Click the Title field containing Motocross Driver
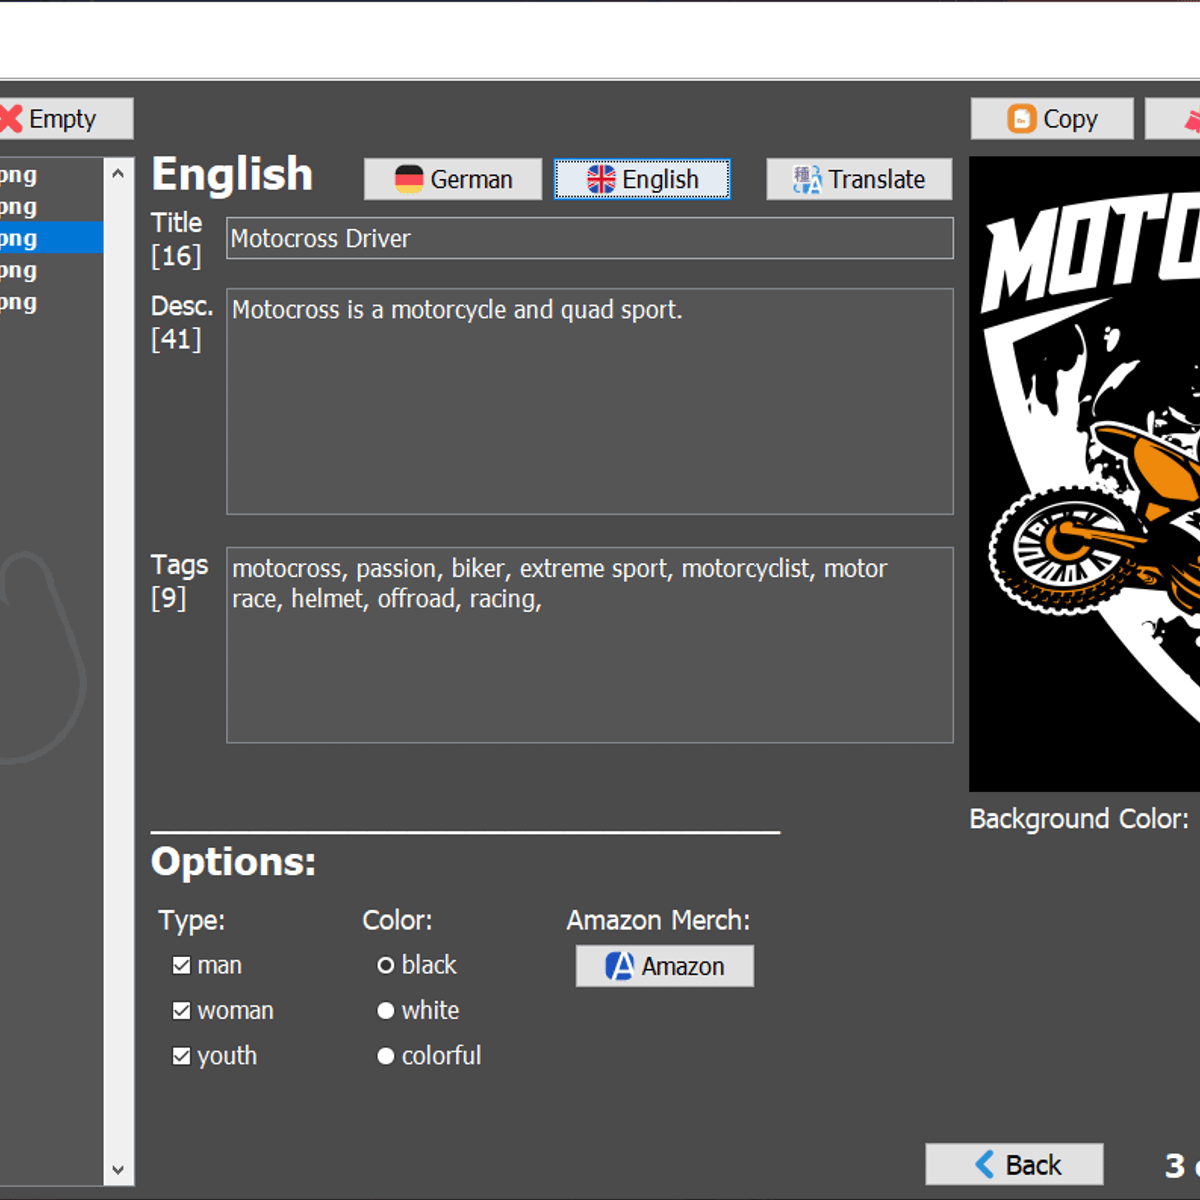 coord(589,239)
